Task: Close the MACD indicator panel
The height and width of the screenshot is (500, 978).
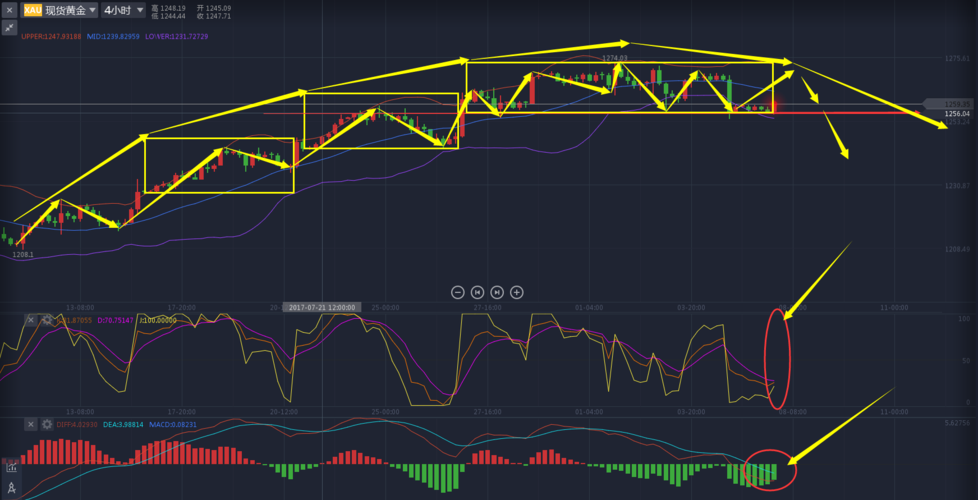Action: 30,425
